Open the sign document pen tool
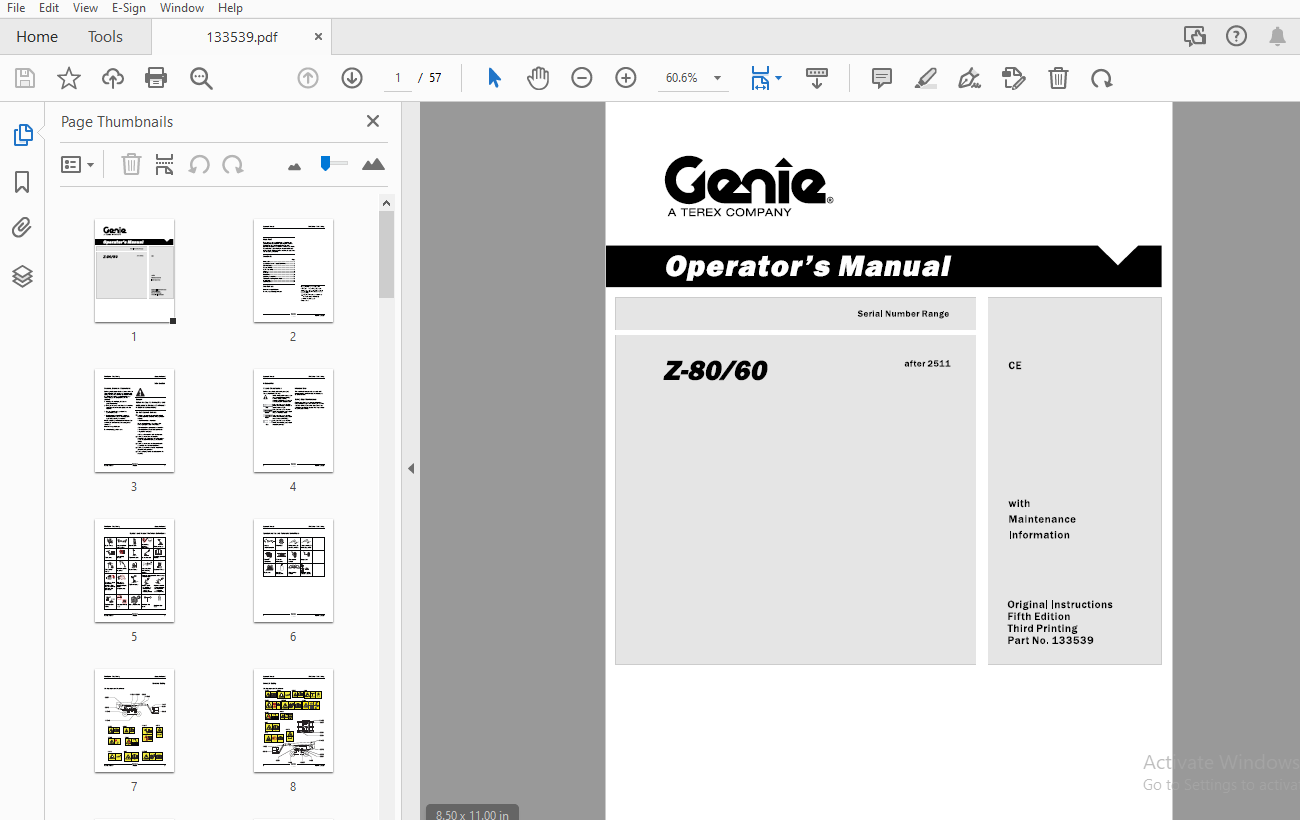The height and width of the screenshot is (820, 1300). tap(969, 78)
